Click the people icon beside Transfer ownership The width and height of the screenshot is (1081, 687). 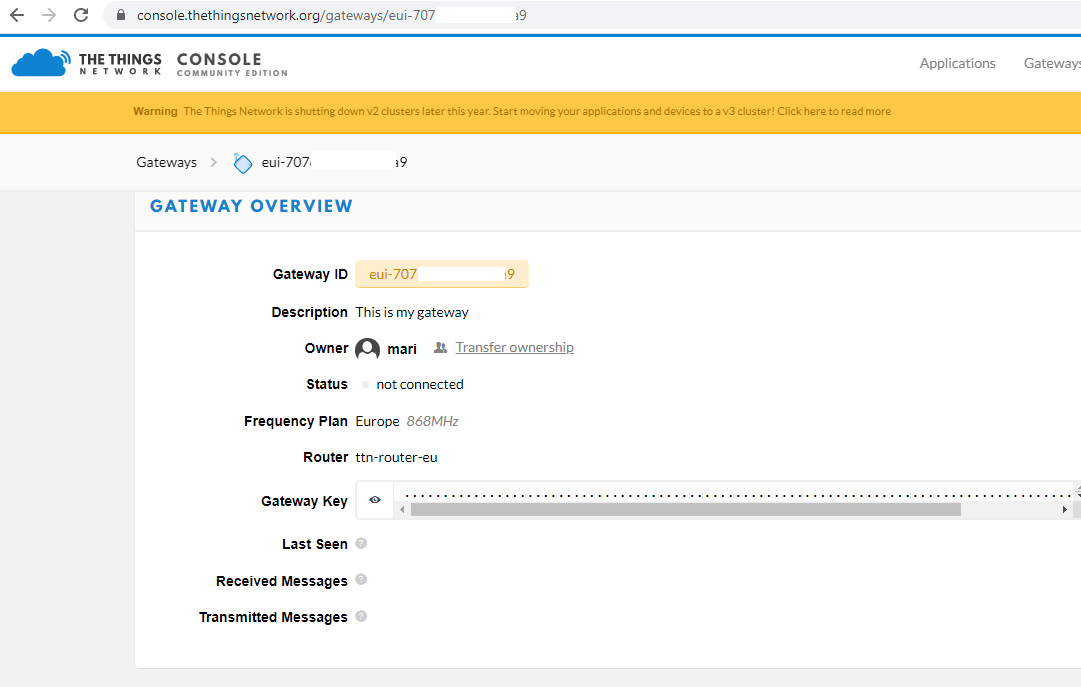tap(440, 348)
